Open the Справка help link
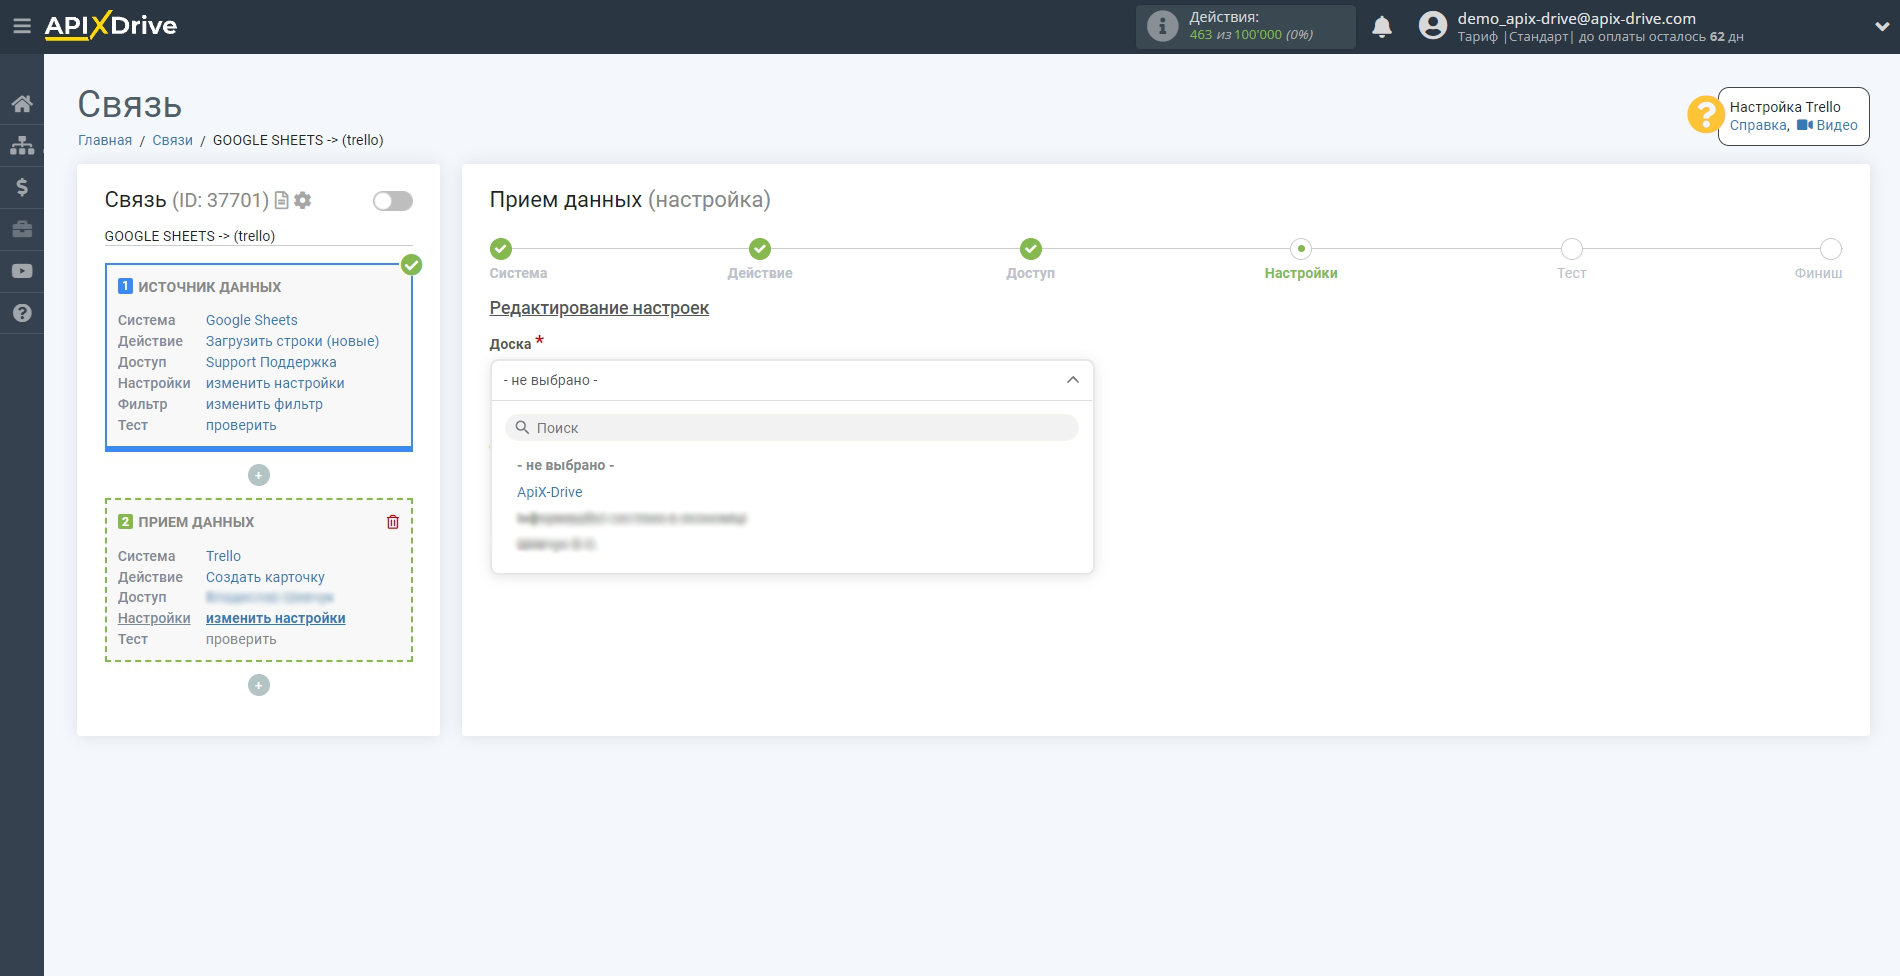Image resolution: width=1900 pixels, height=976 pixels. tap(1758, 125)
